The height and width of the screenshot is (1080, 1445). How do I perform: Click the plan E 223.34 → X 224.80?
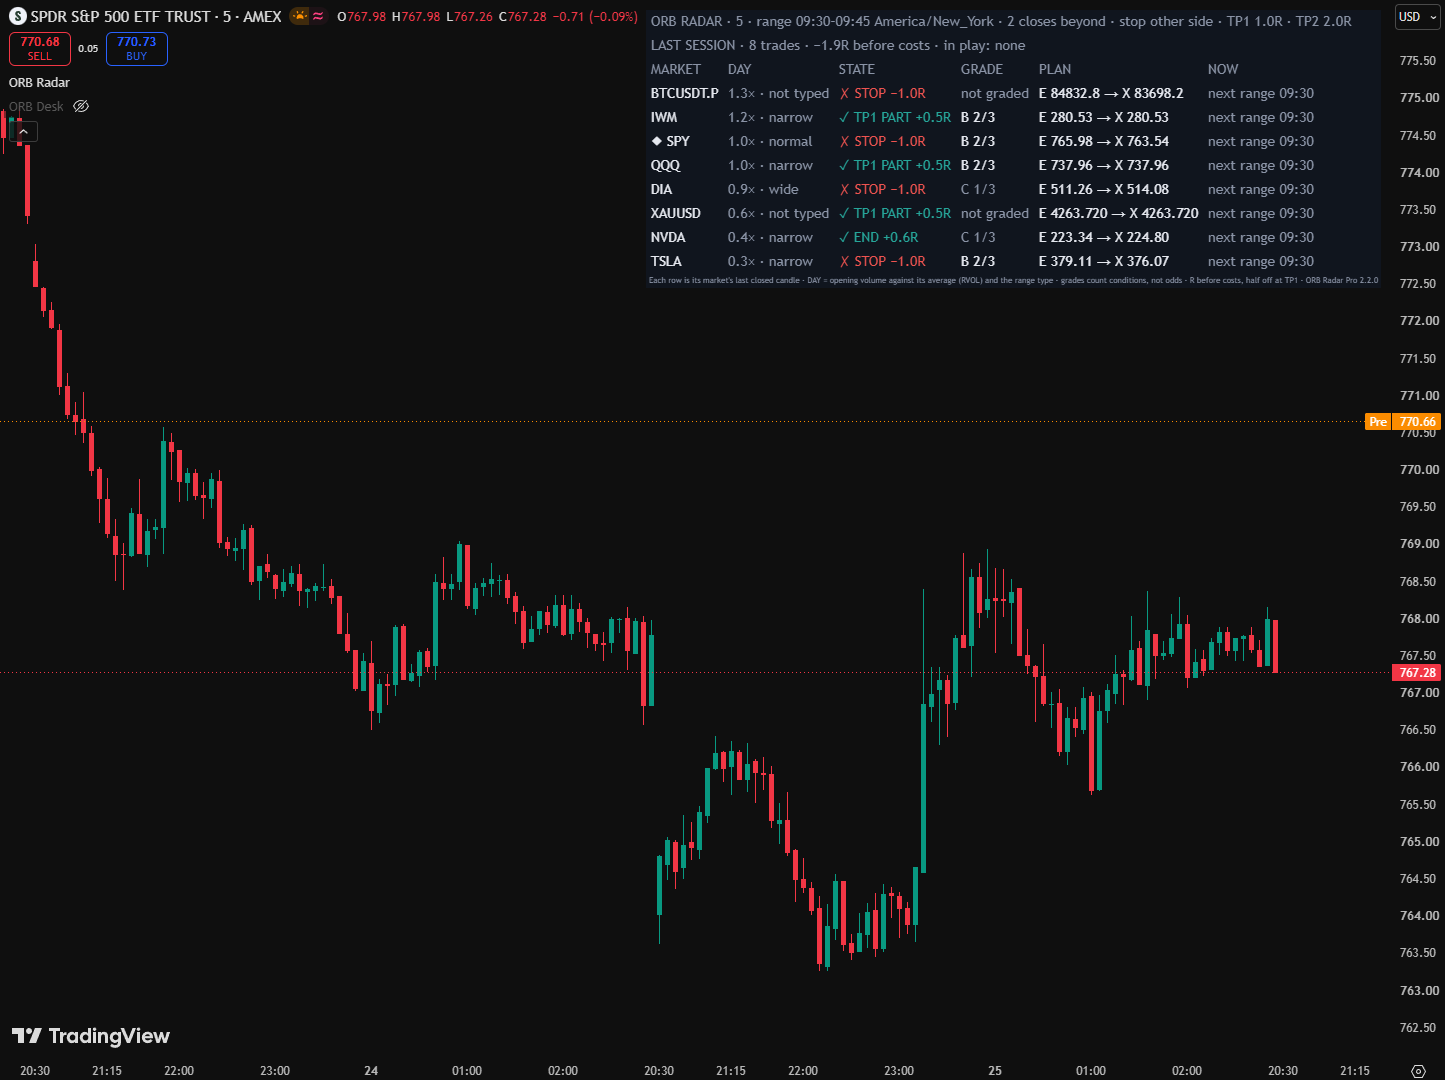pos(1104,237)
